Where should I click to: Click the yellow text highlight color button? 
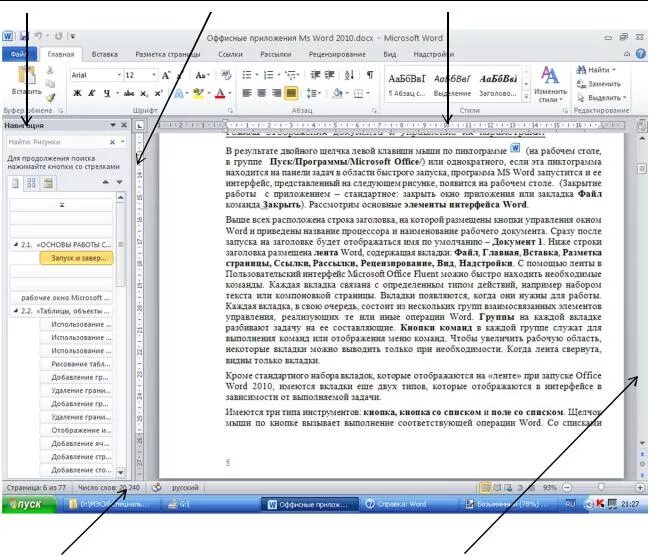pyautogui.click(x=198, y=94)
